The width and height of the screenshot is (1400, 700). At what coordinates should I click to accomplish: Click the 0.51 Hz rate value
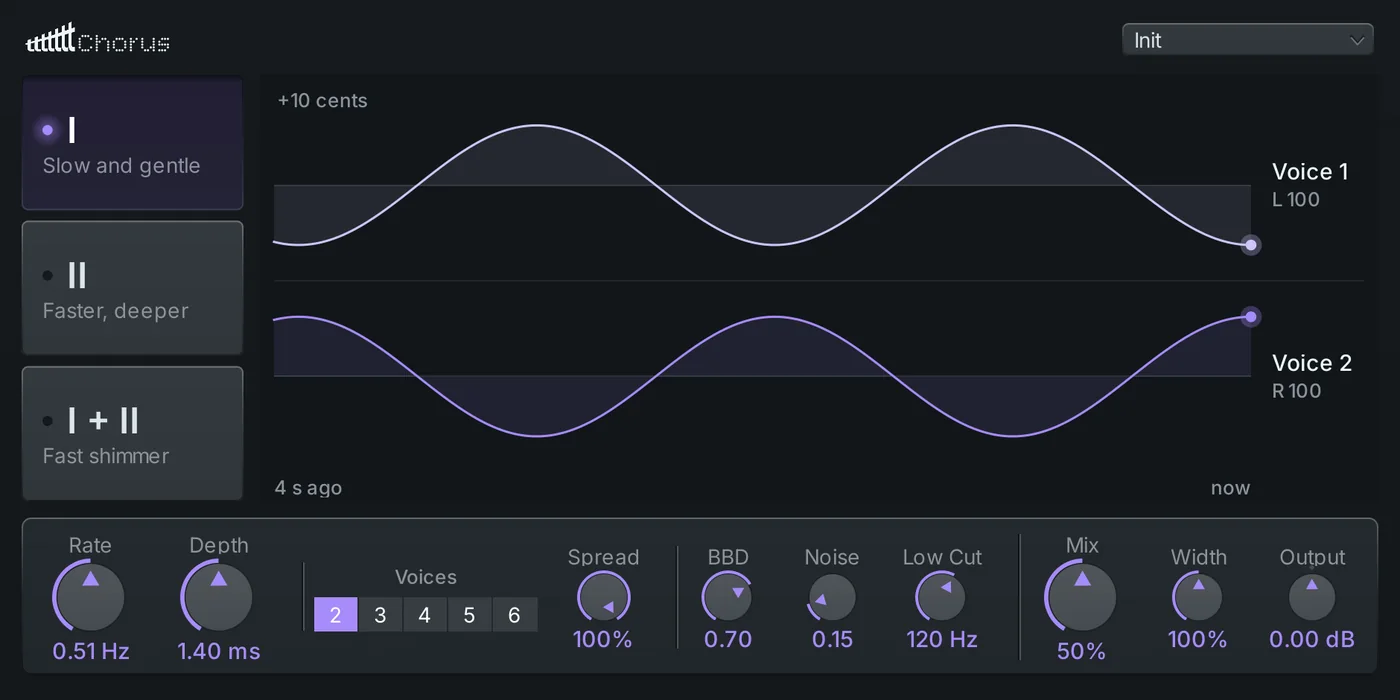point(91,651)
